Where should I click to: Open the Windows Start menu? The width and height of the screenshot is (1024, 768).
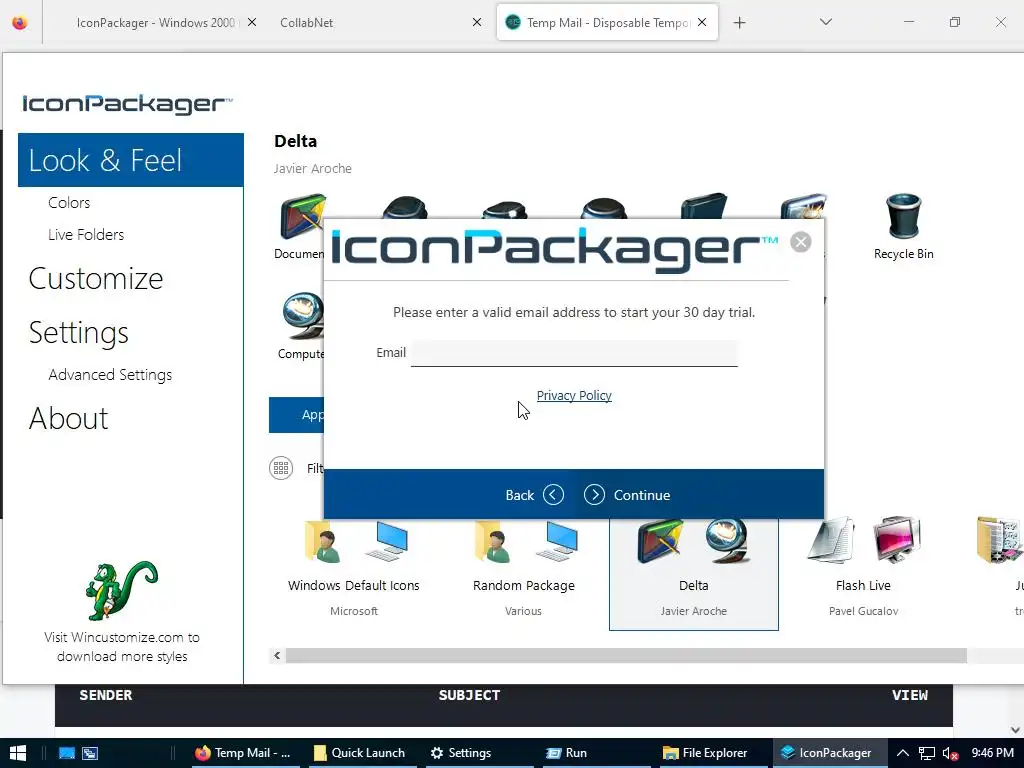point(18,753)
